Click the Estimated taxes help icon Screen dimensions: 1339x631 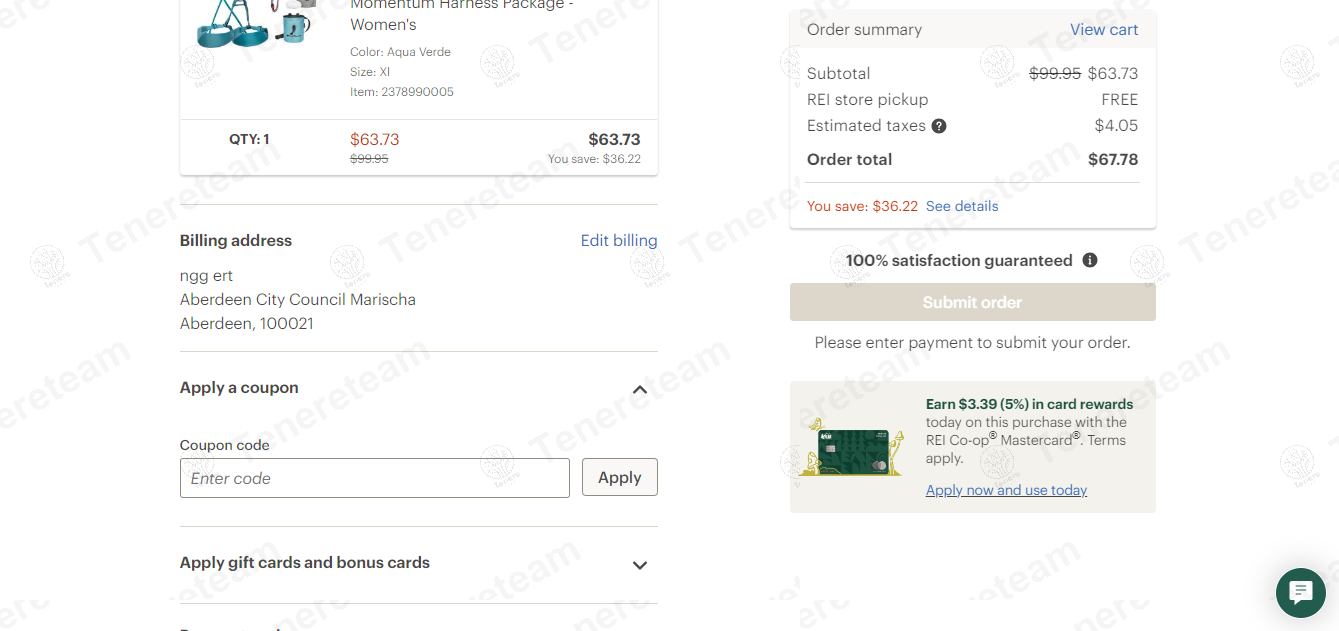coord(939,126)
